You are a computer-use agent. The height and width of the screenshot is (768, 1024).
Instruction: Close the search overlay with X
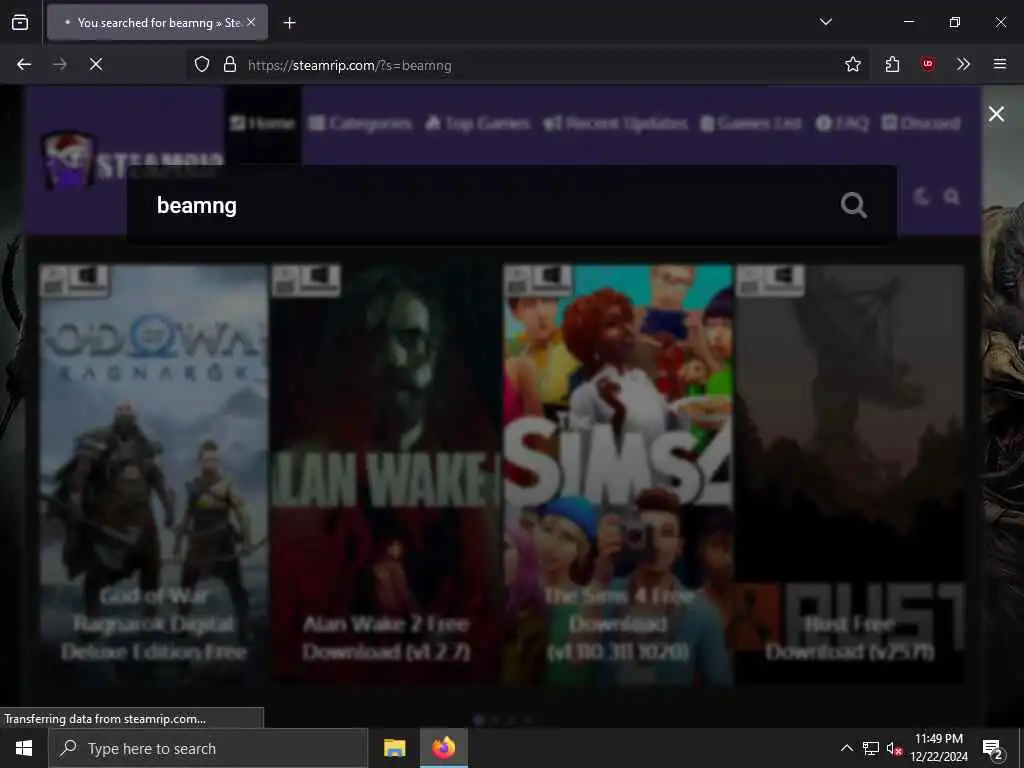(x=996, y=114)
